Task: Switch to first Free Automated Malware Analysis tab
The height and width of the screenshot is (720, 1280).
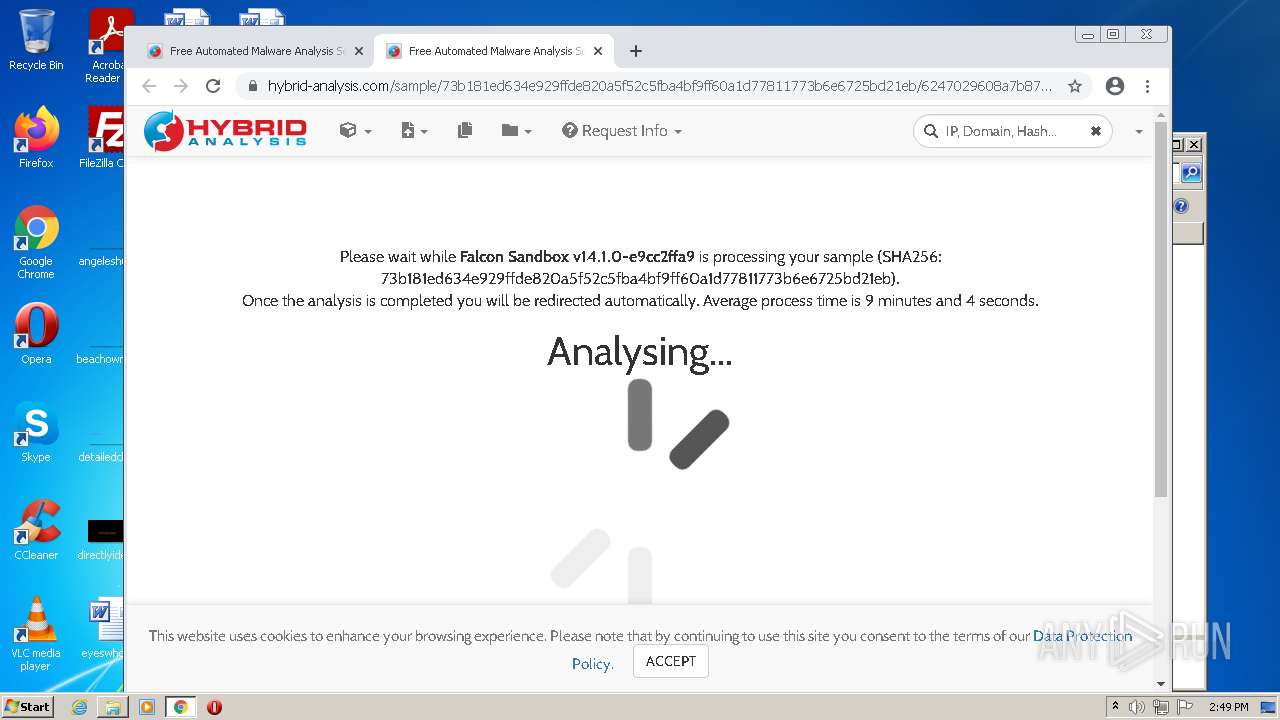Action: [257, 51]
